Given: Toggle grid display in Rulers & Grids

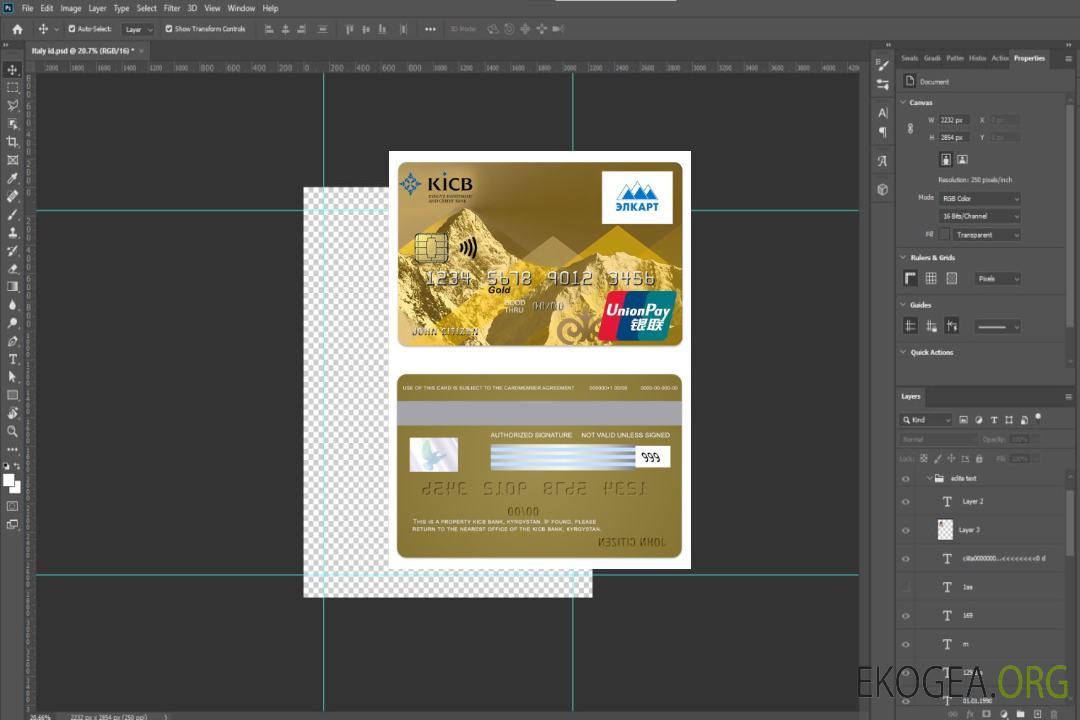Looking at the screenshot, I should point(931,278).
